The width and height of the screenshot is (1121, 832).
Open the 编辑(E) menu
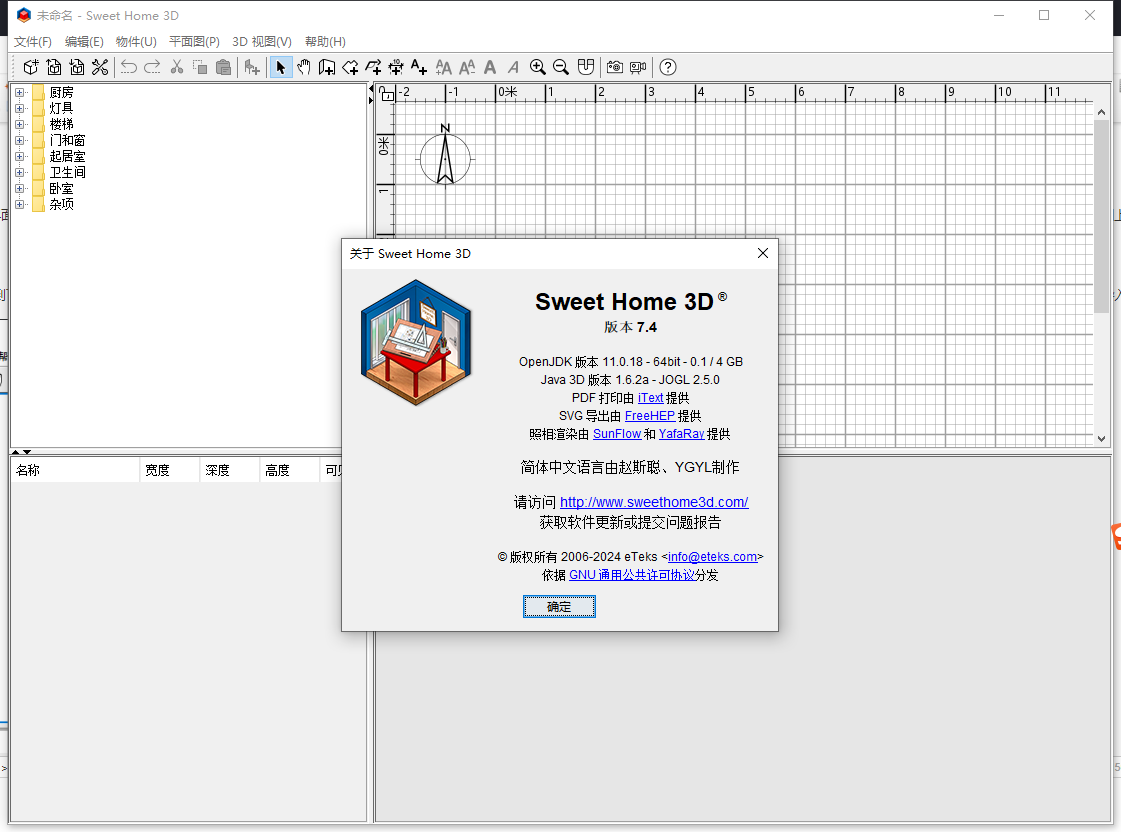[84, 41]
